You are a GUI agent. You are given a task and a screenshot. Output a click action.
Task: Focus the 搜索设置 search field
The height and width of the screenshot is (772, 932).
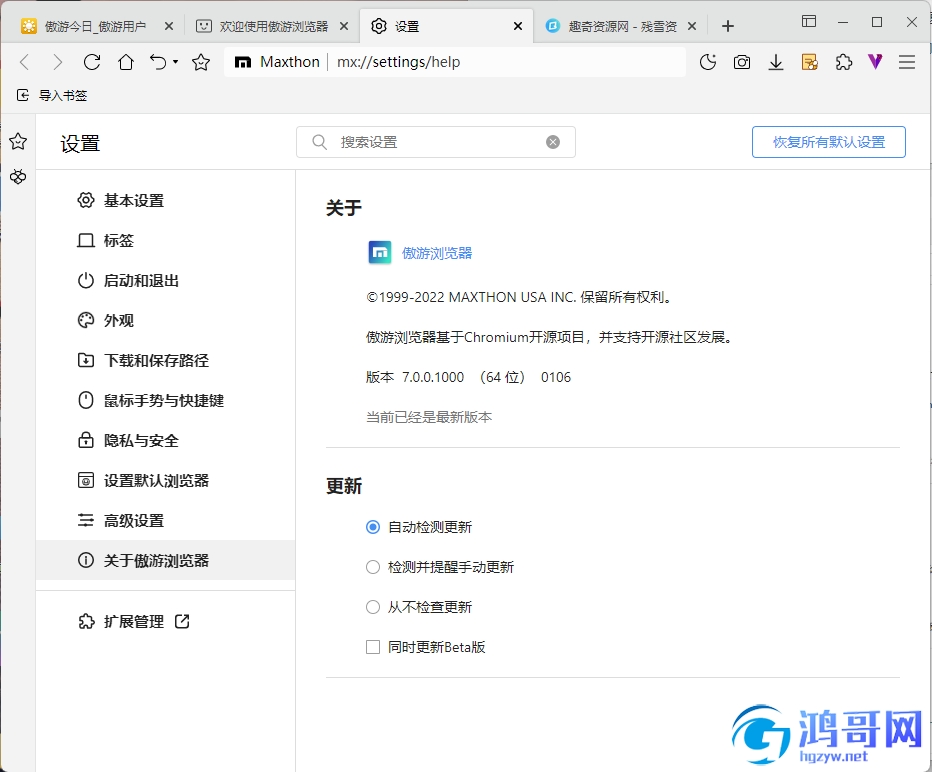pos(436,142)
